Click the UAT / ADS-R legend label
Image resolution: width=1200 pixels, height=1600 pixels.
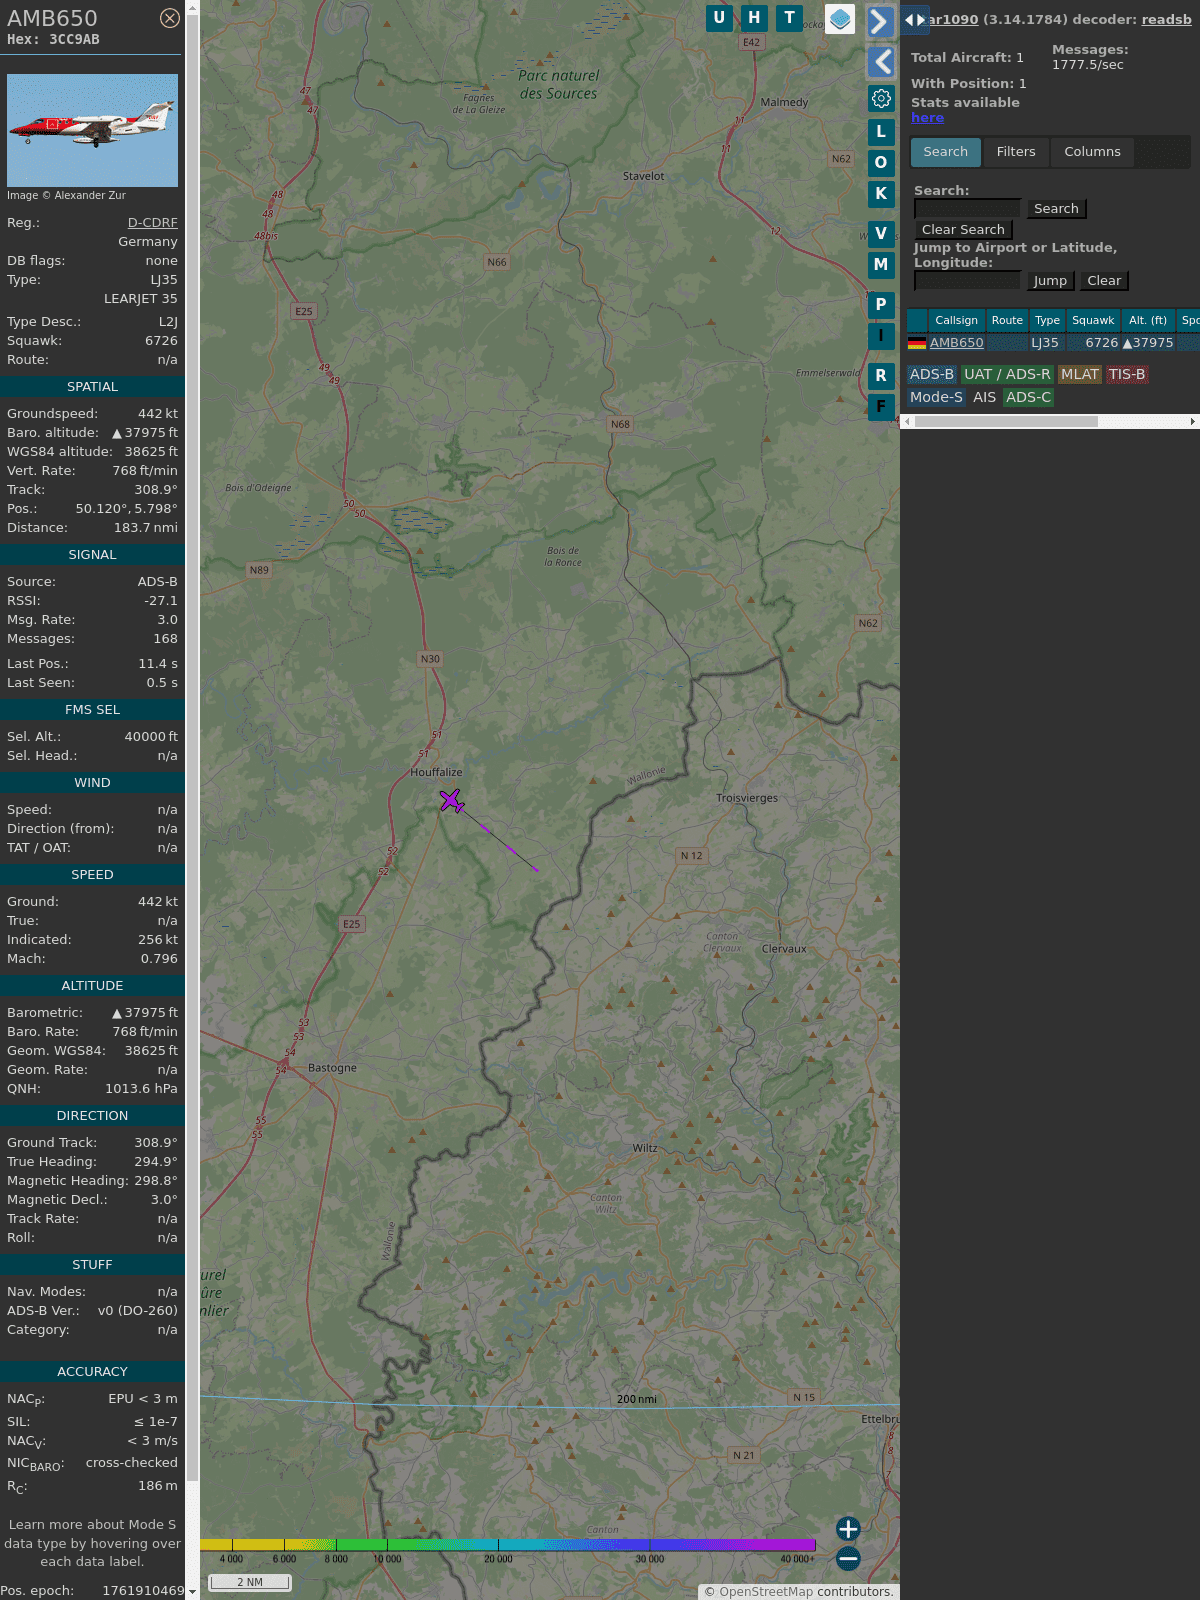pos(1007,374)
